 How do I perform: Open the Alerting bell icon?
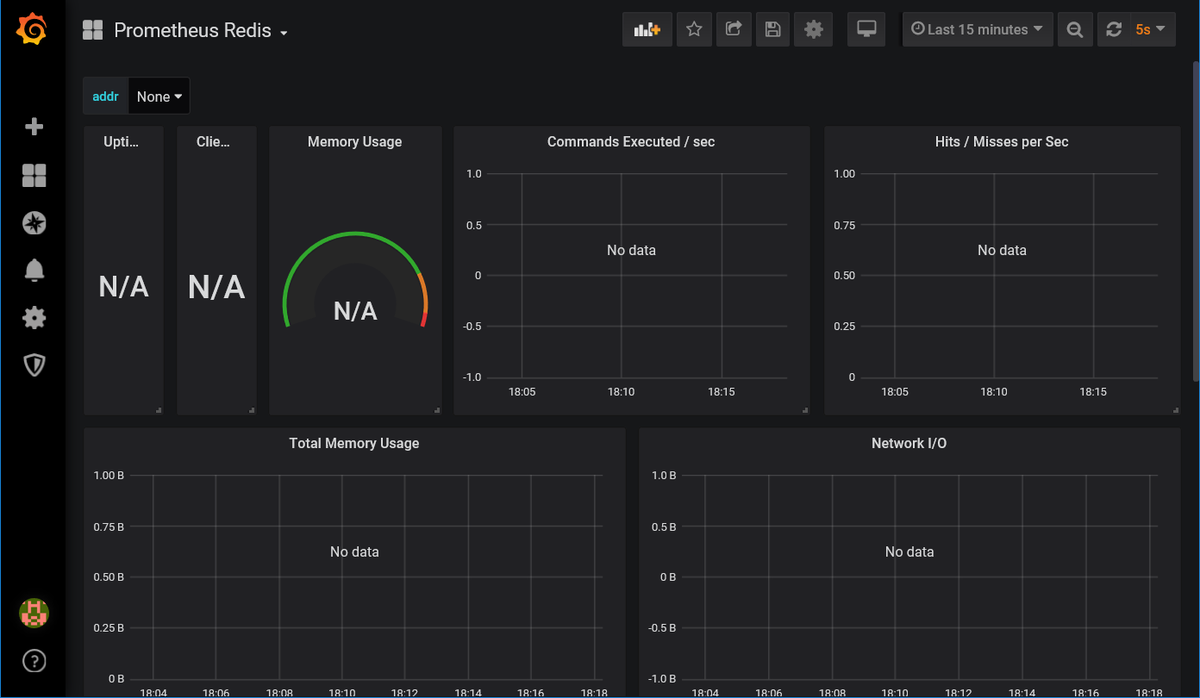click(34, 270)
